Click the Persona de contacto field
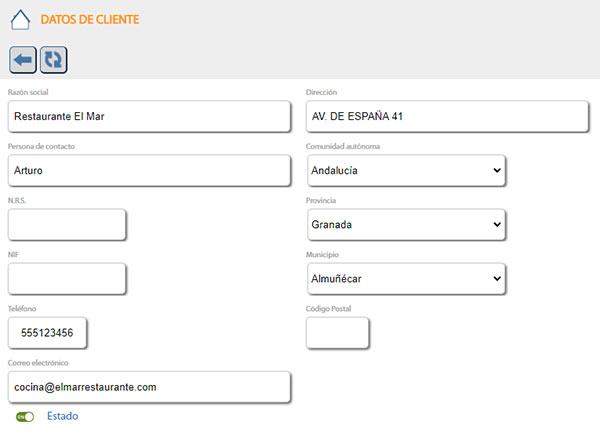Image resolution: width=600 pixels, height=440 pixels. (149, 171)
